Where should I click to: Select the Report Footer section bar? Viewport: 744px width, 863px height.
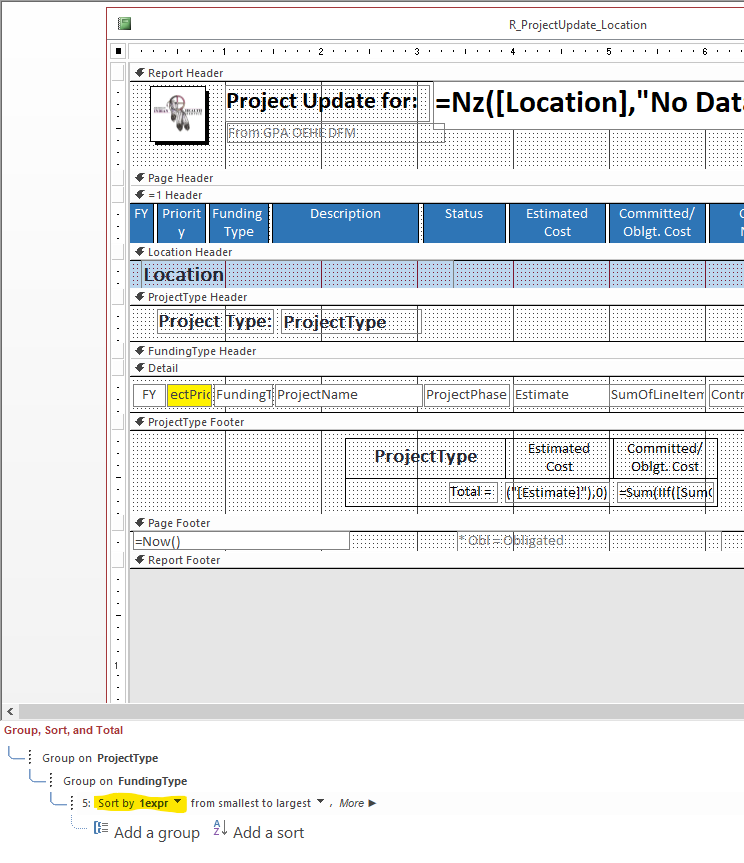[437, 560]
